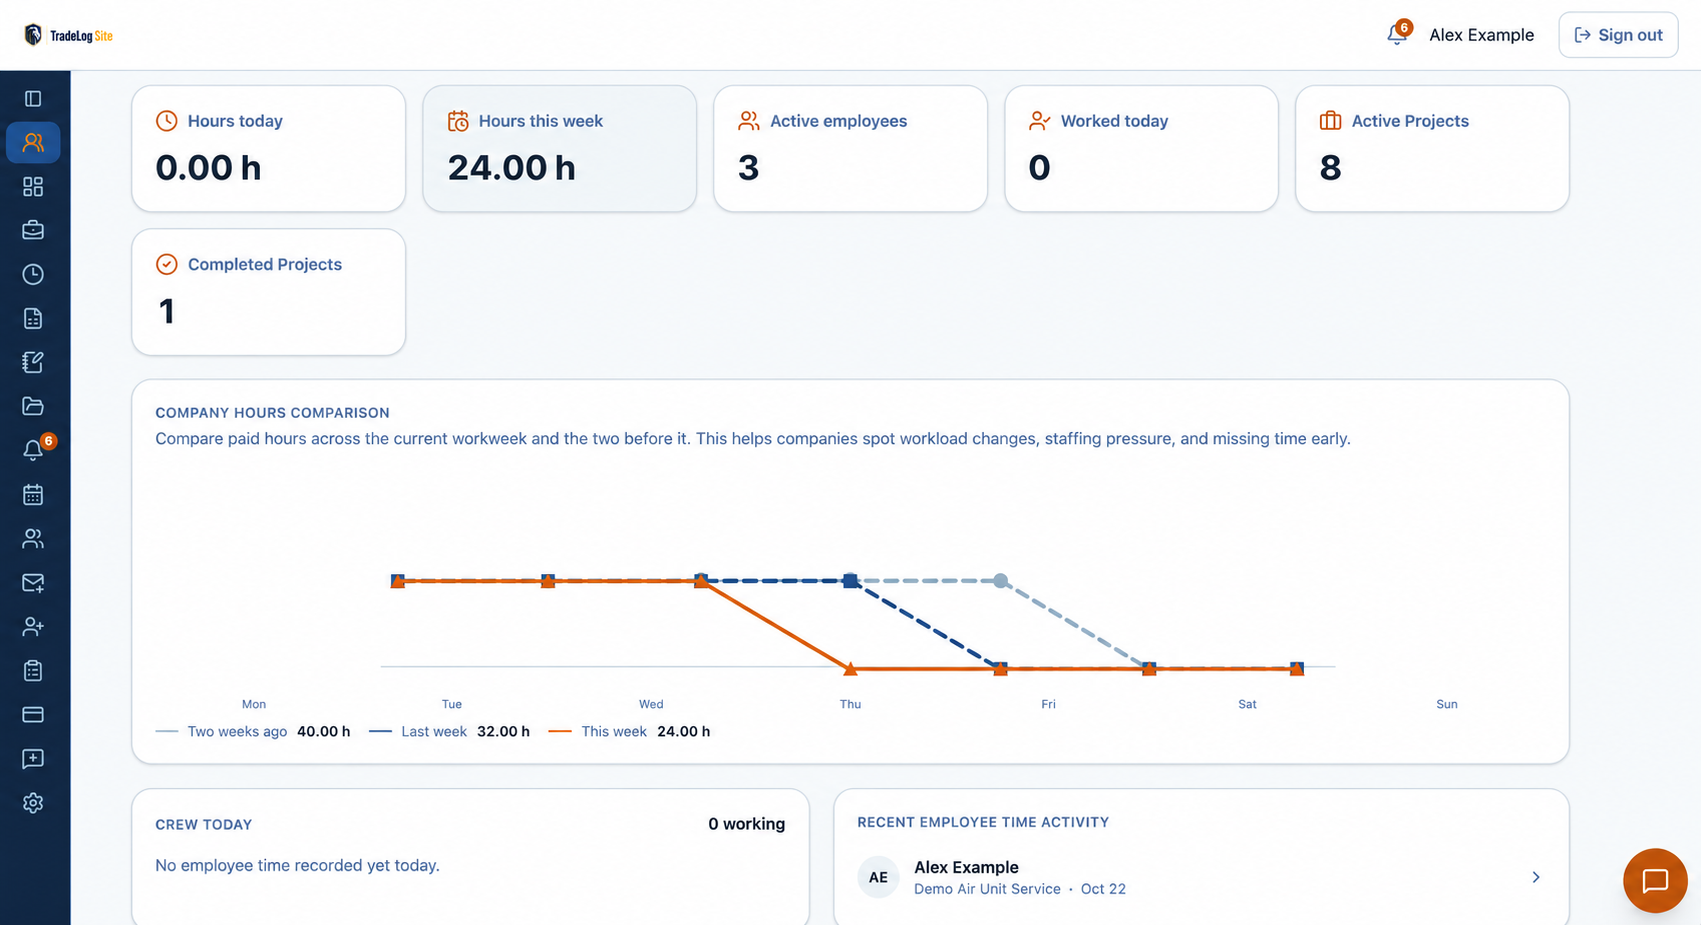
Task: Open the Hours this week card
Action: tap(560, 148)
